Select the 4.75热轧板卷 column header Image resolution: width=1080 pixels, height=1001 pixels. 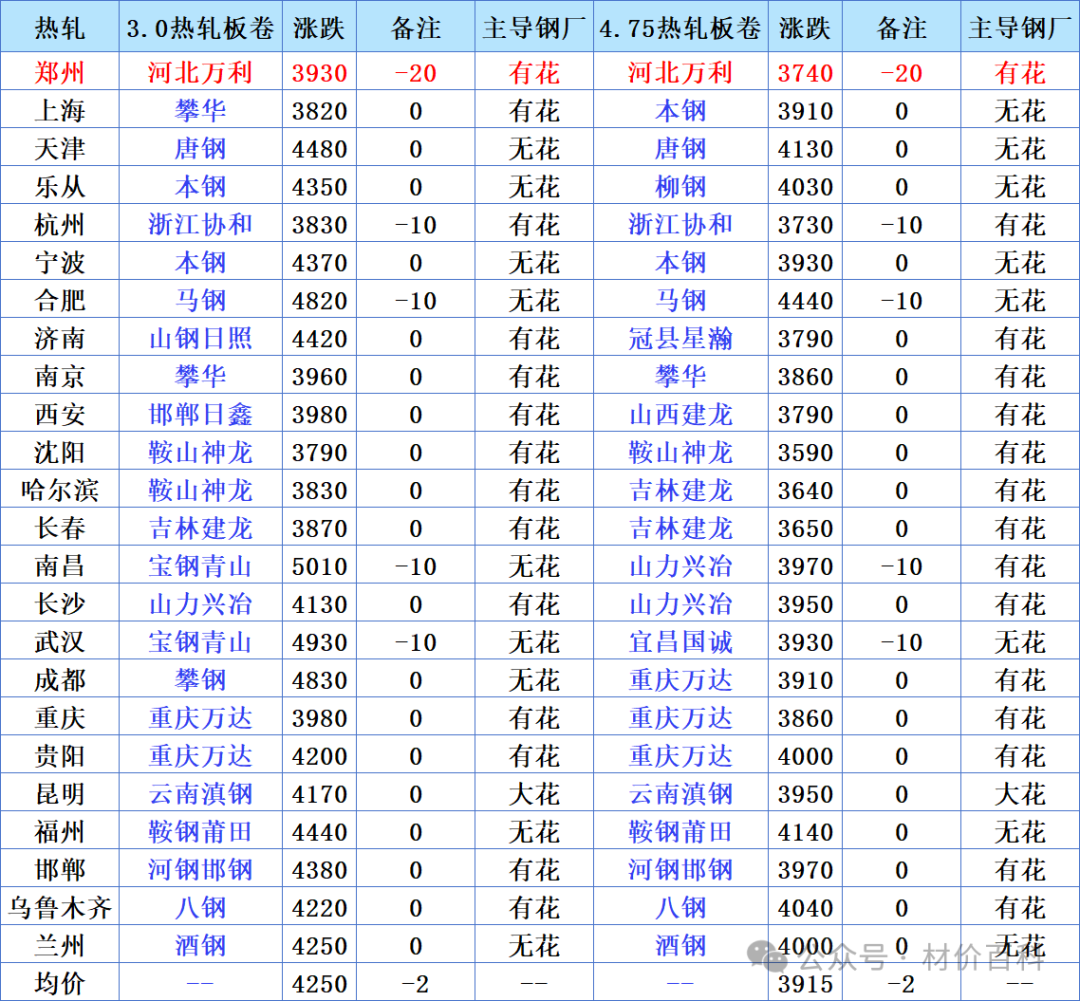pyautogui.click(x=681, y=28)
